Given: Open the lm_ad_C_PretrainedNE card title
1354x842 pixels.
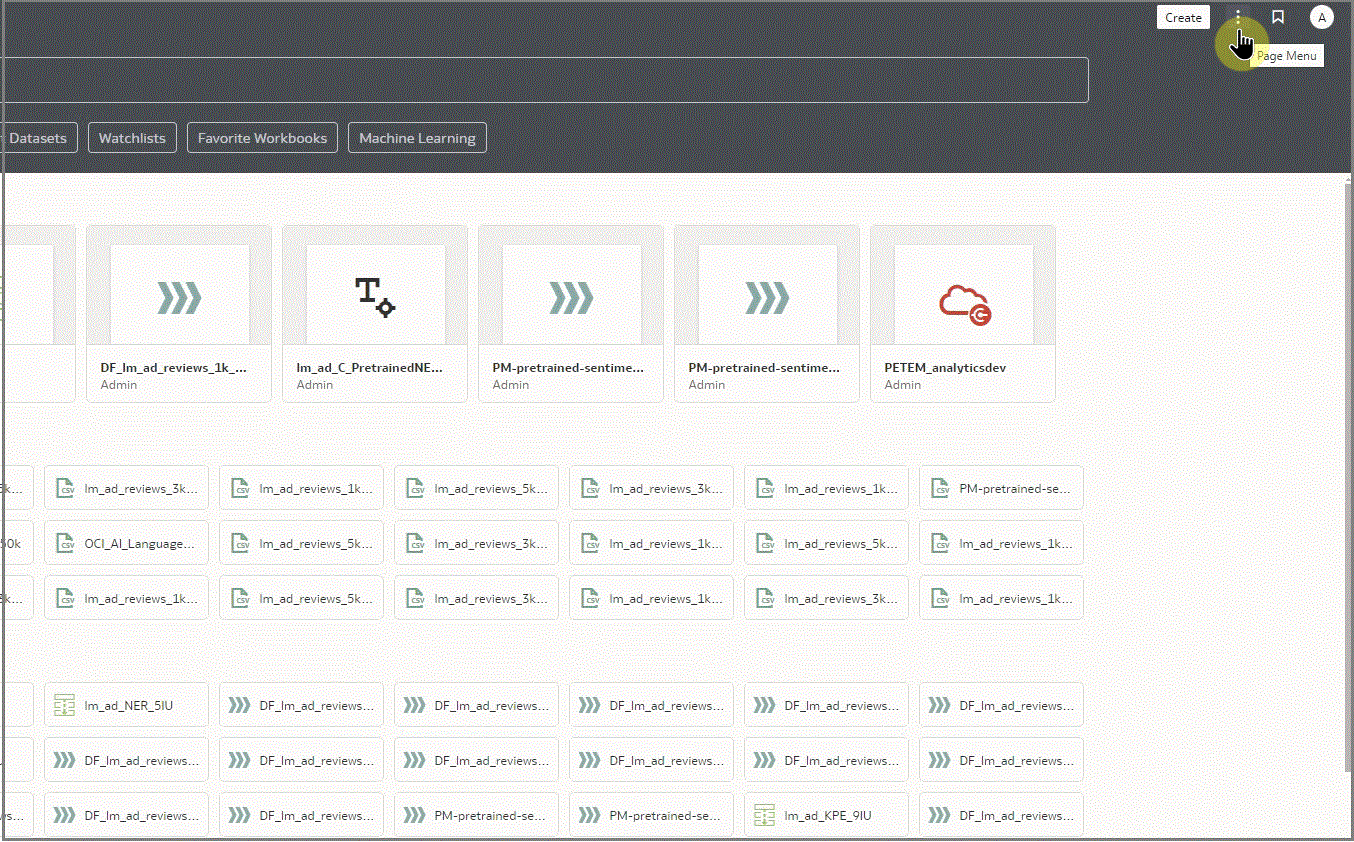Looking at the screenshot, I should tap(369, 368).
